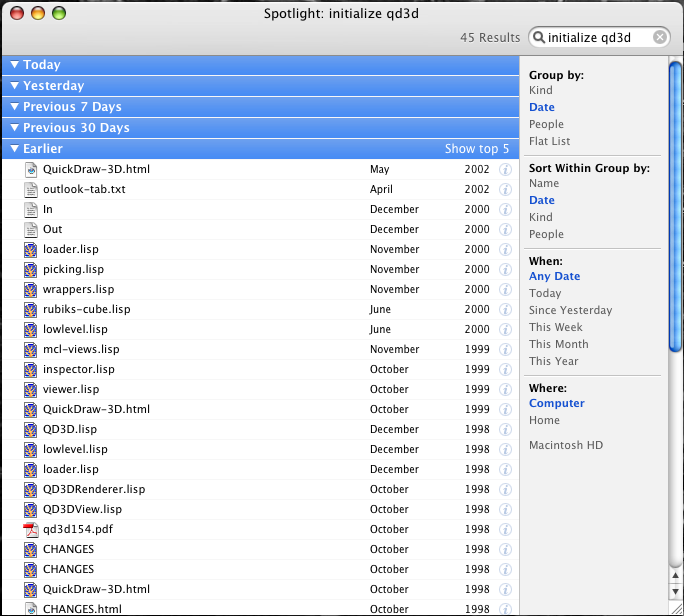Collapse the Earlier group
The image size is (684, 616).
(x=14, y=149)
